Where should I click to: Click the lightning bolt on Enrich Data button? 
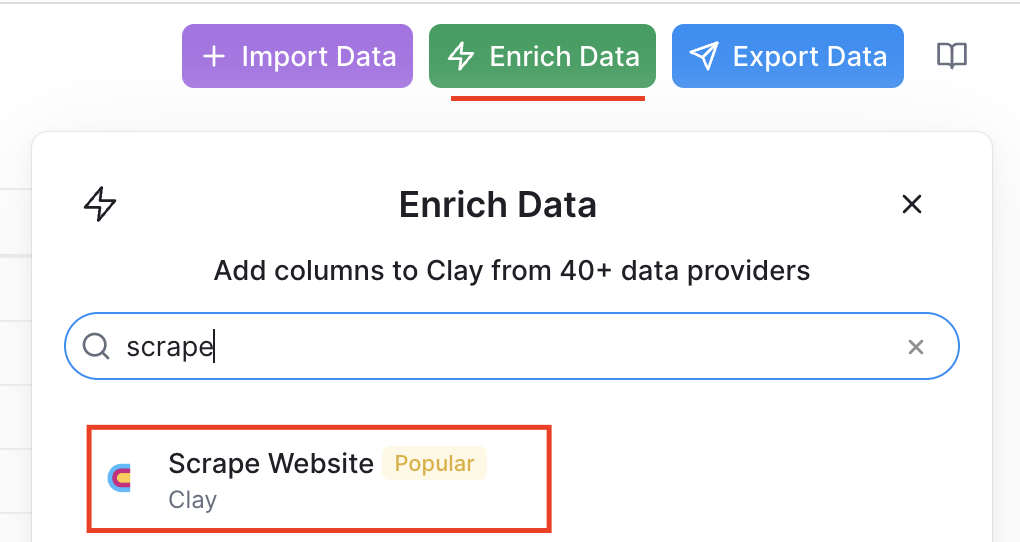(x=461, y=56)
